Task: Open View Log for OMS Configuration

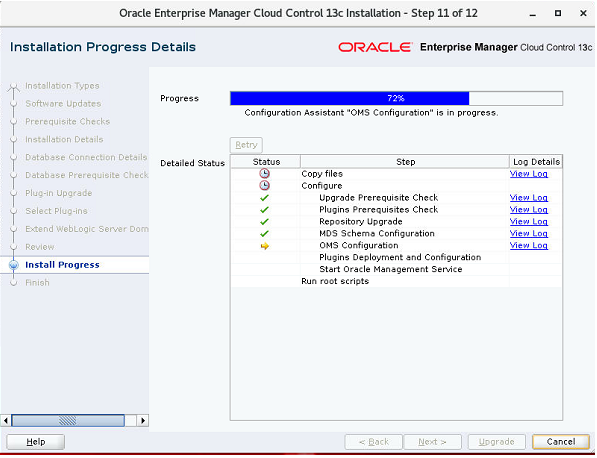Action: [x=528, y=245]
